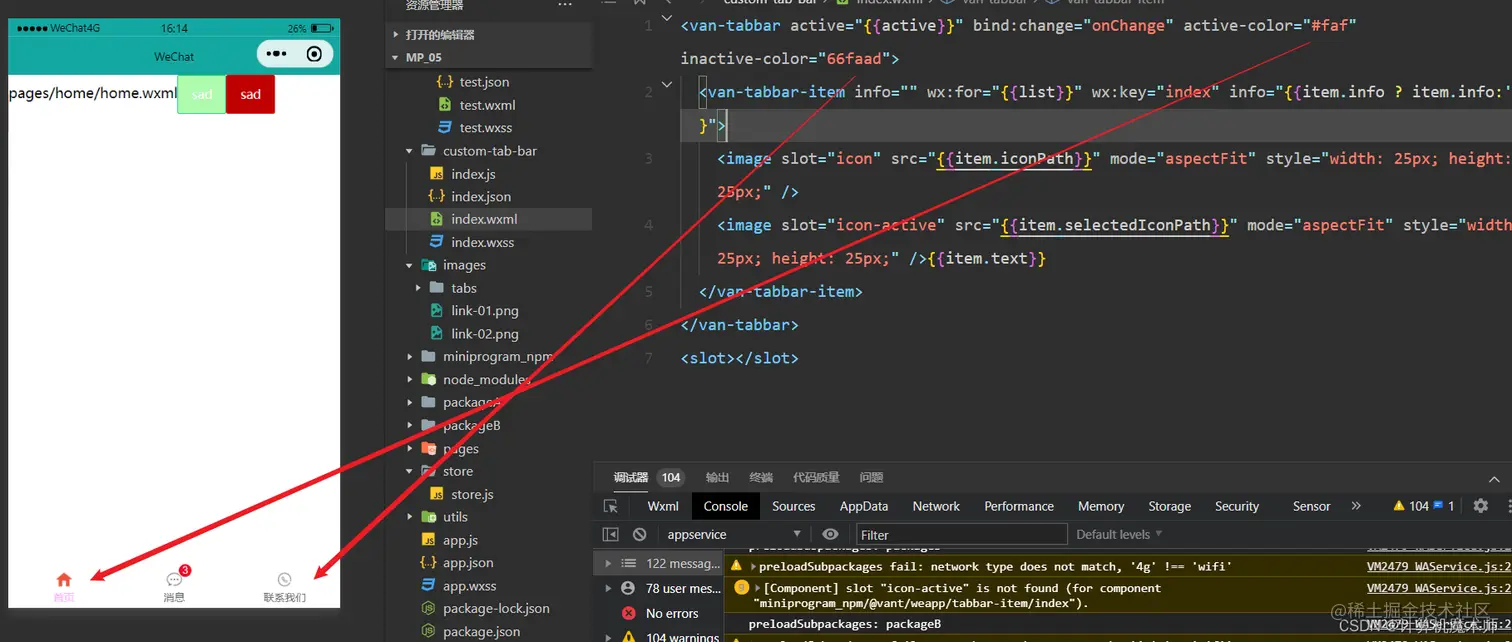This screenshot has height=642, width=1512.
Task: Open index.js in custom-tab-bar
Action: (x=473, y=174)
